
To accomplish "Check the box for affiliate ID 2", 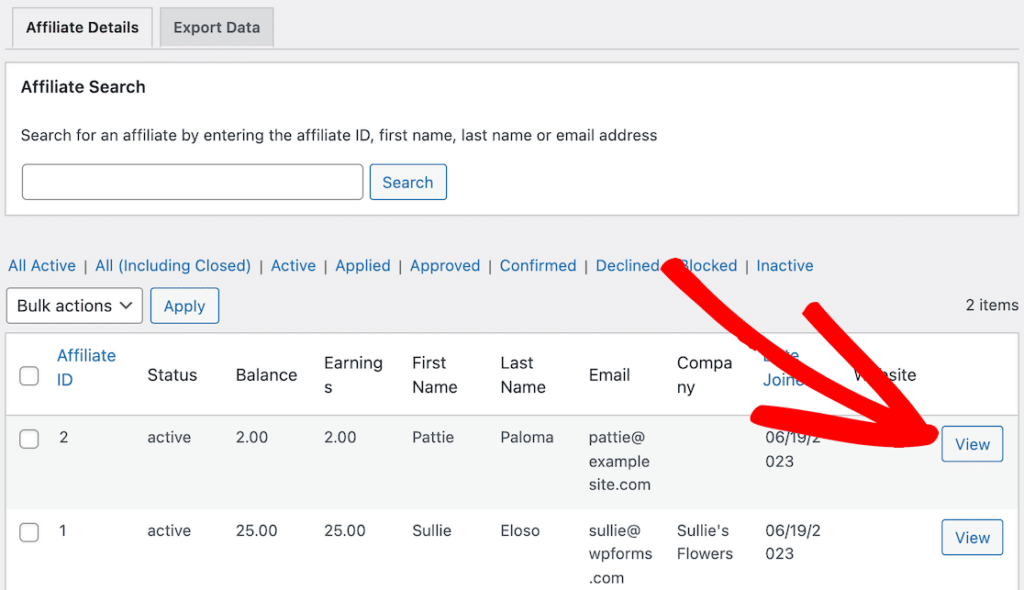I will tap(28, 437).
